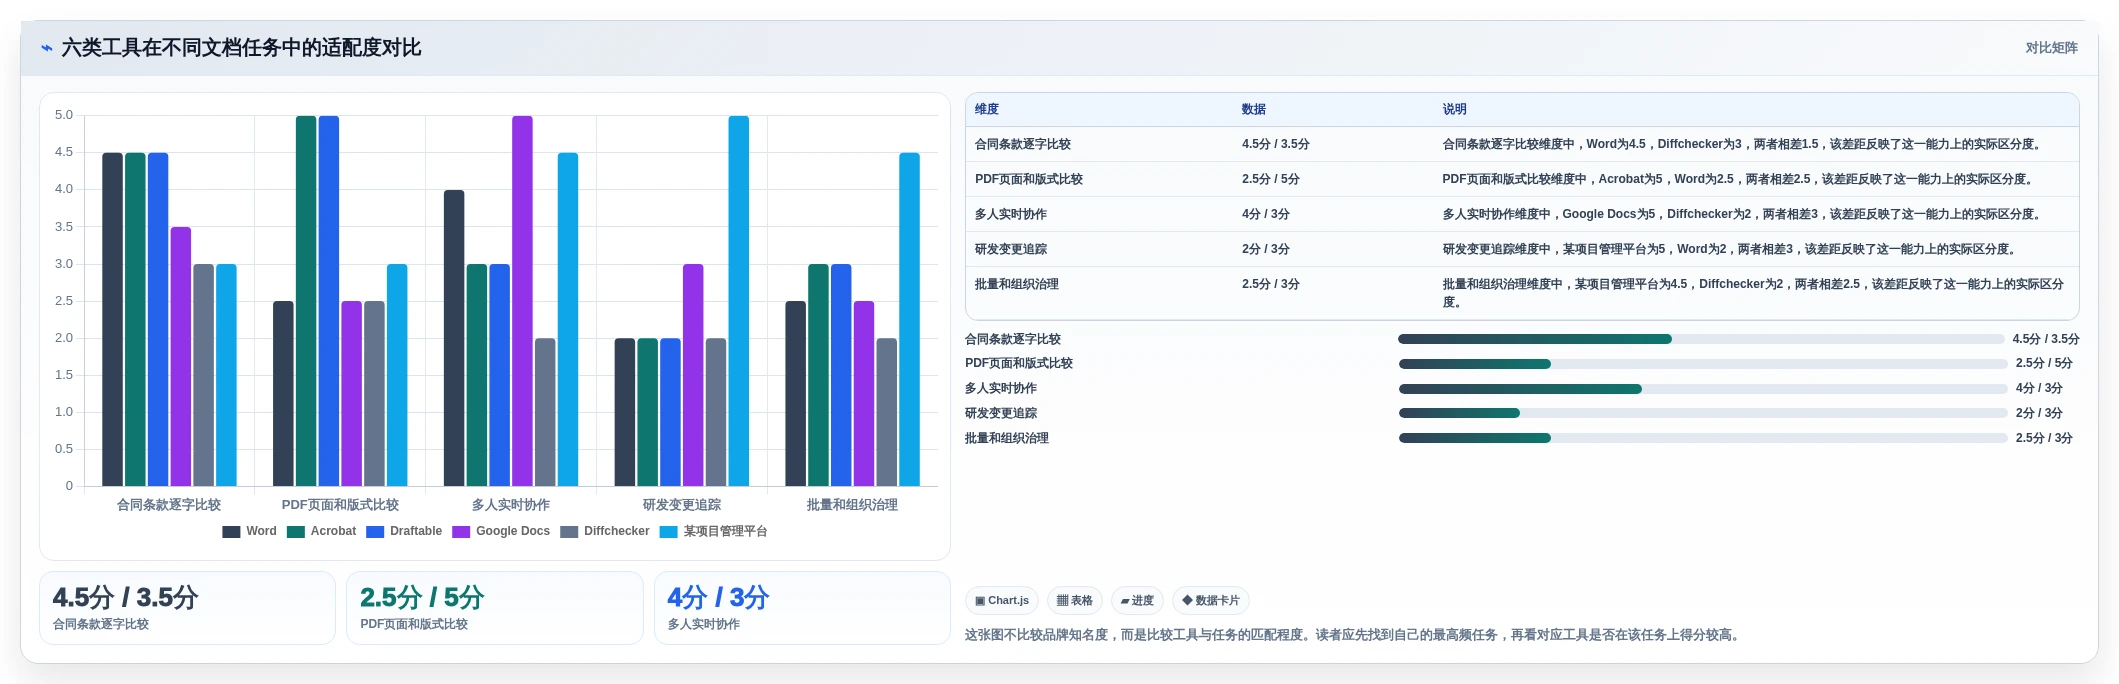Viewport: 2119px width, 684px height.
Task: Click the Chart.js tag chip
Action: pos(1001,601)
